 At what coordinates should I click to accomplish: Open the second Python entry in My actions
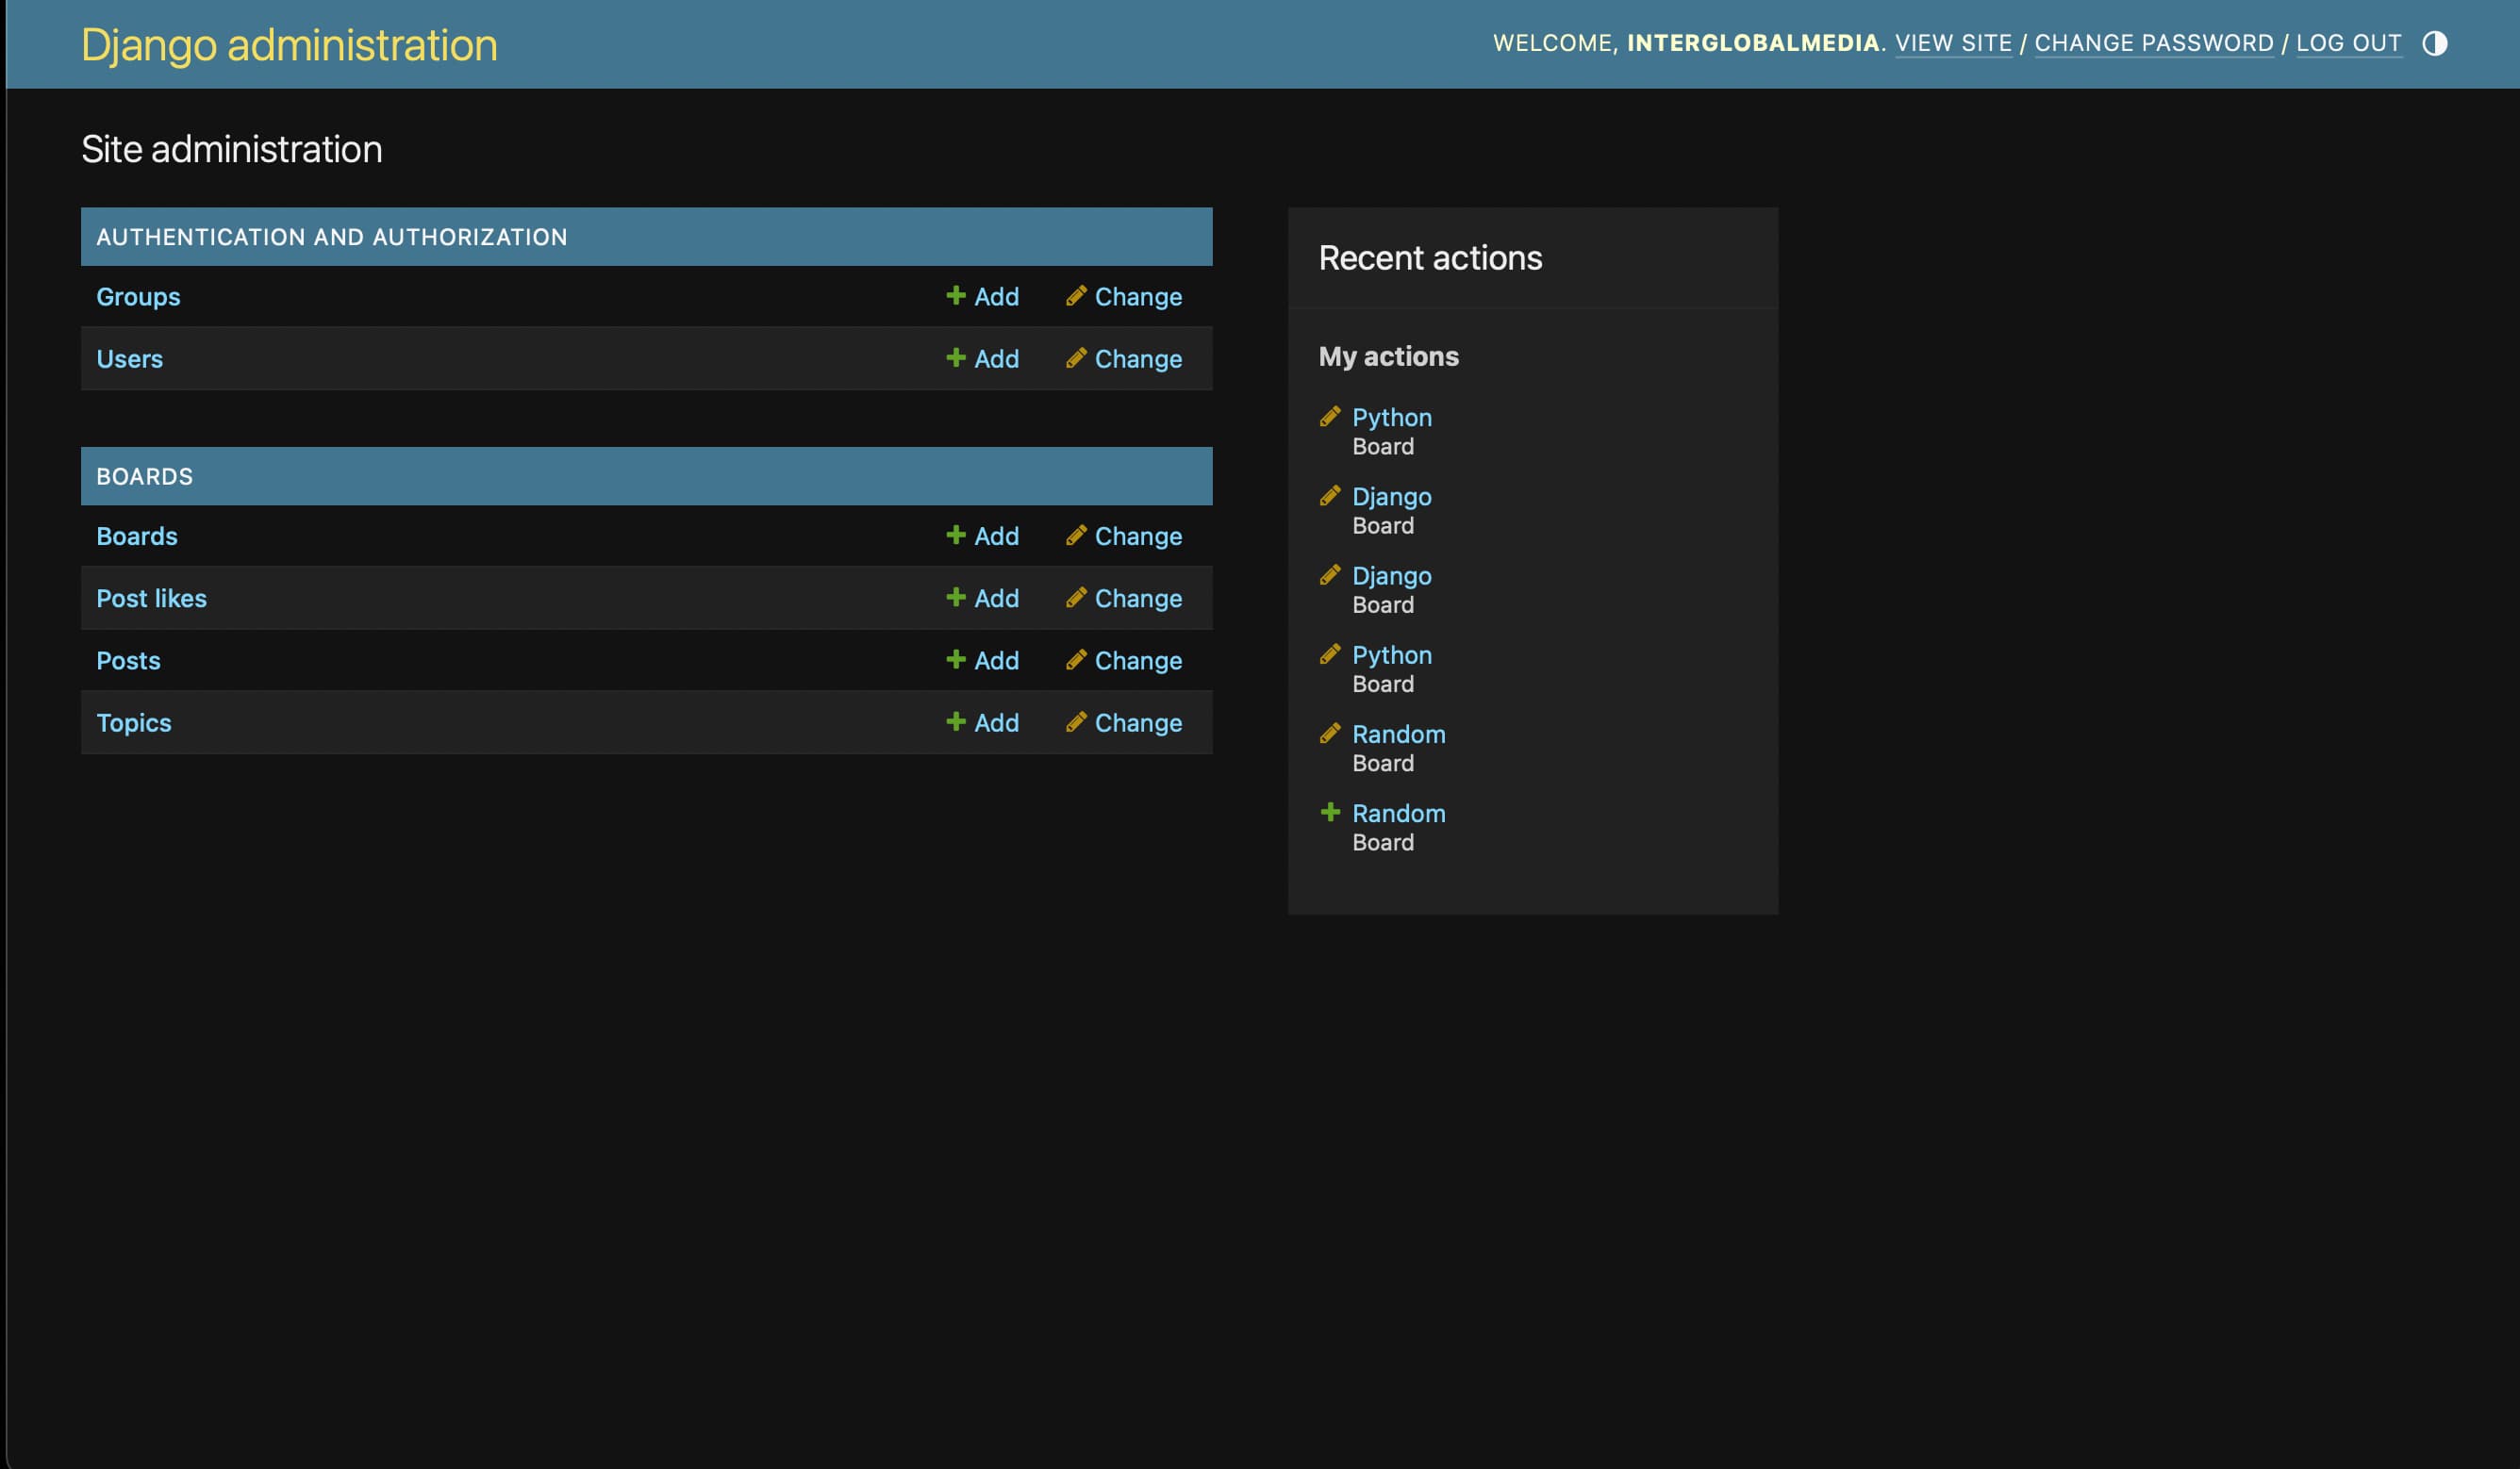pyautogui.click(x=1391, y=654)
